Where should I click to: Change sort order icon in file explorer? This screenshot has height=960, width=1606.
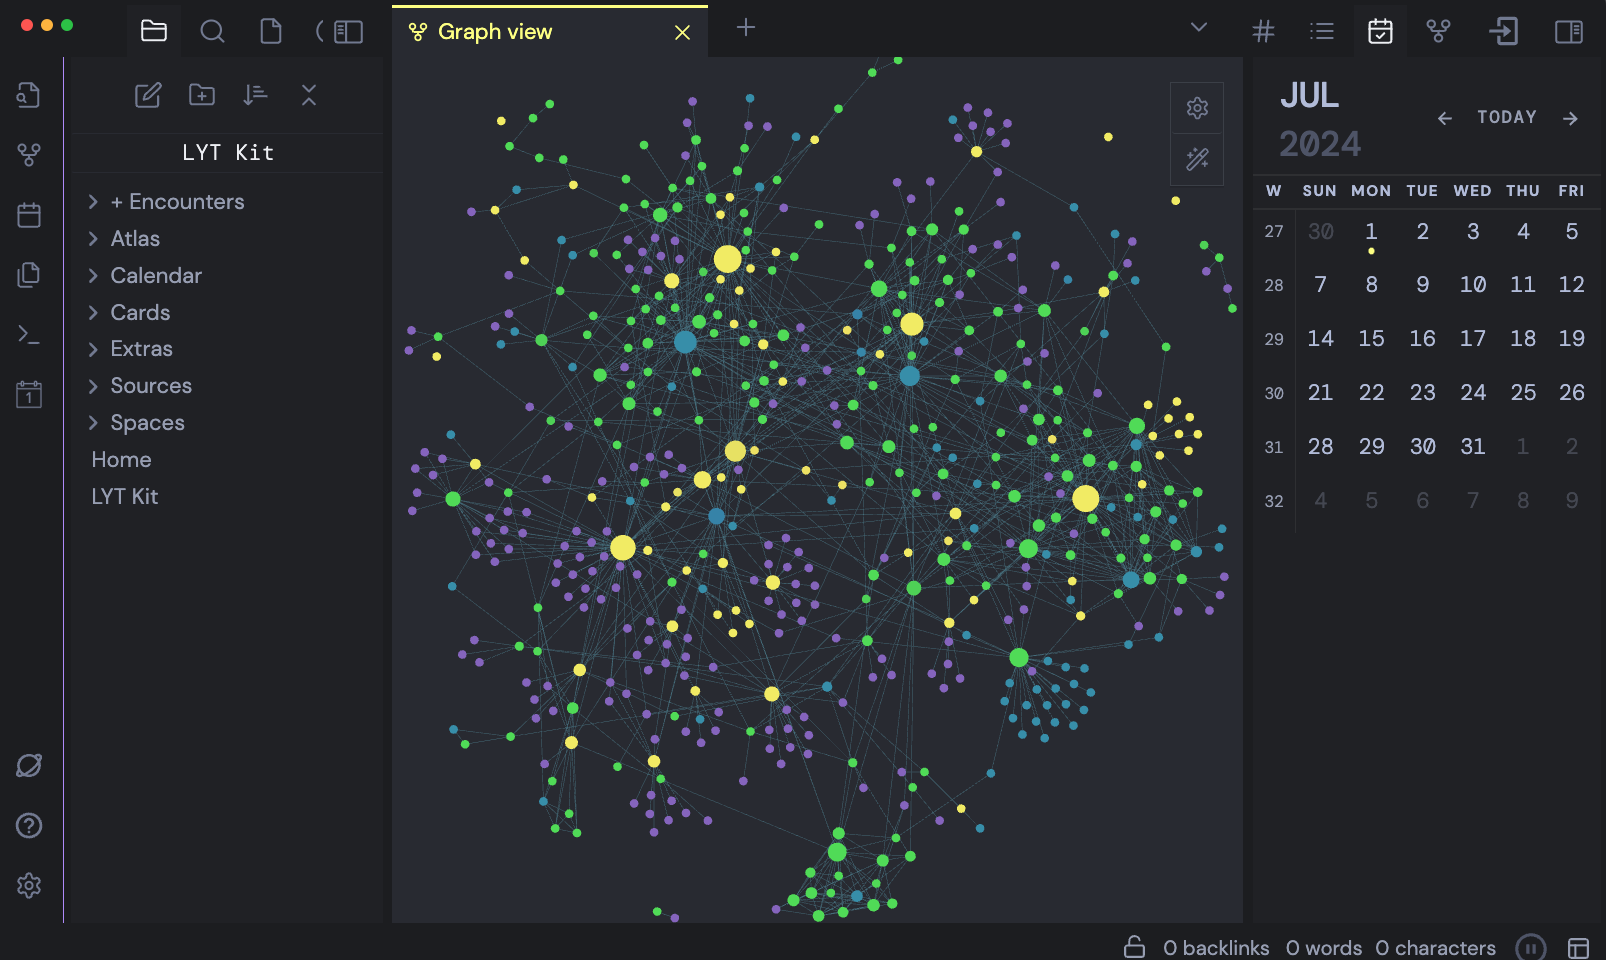(x=255, y=95)
